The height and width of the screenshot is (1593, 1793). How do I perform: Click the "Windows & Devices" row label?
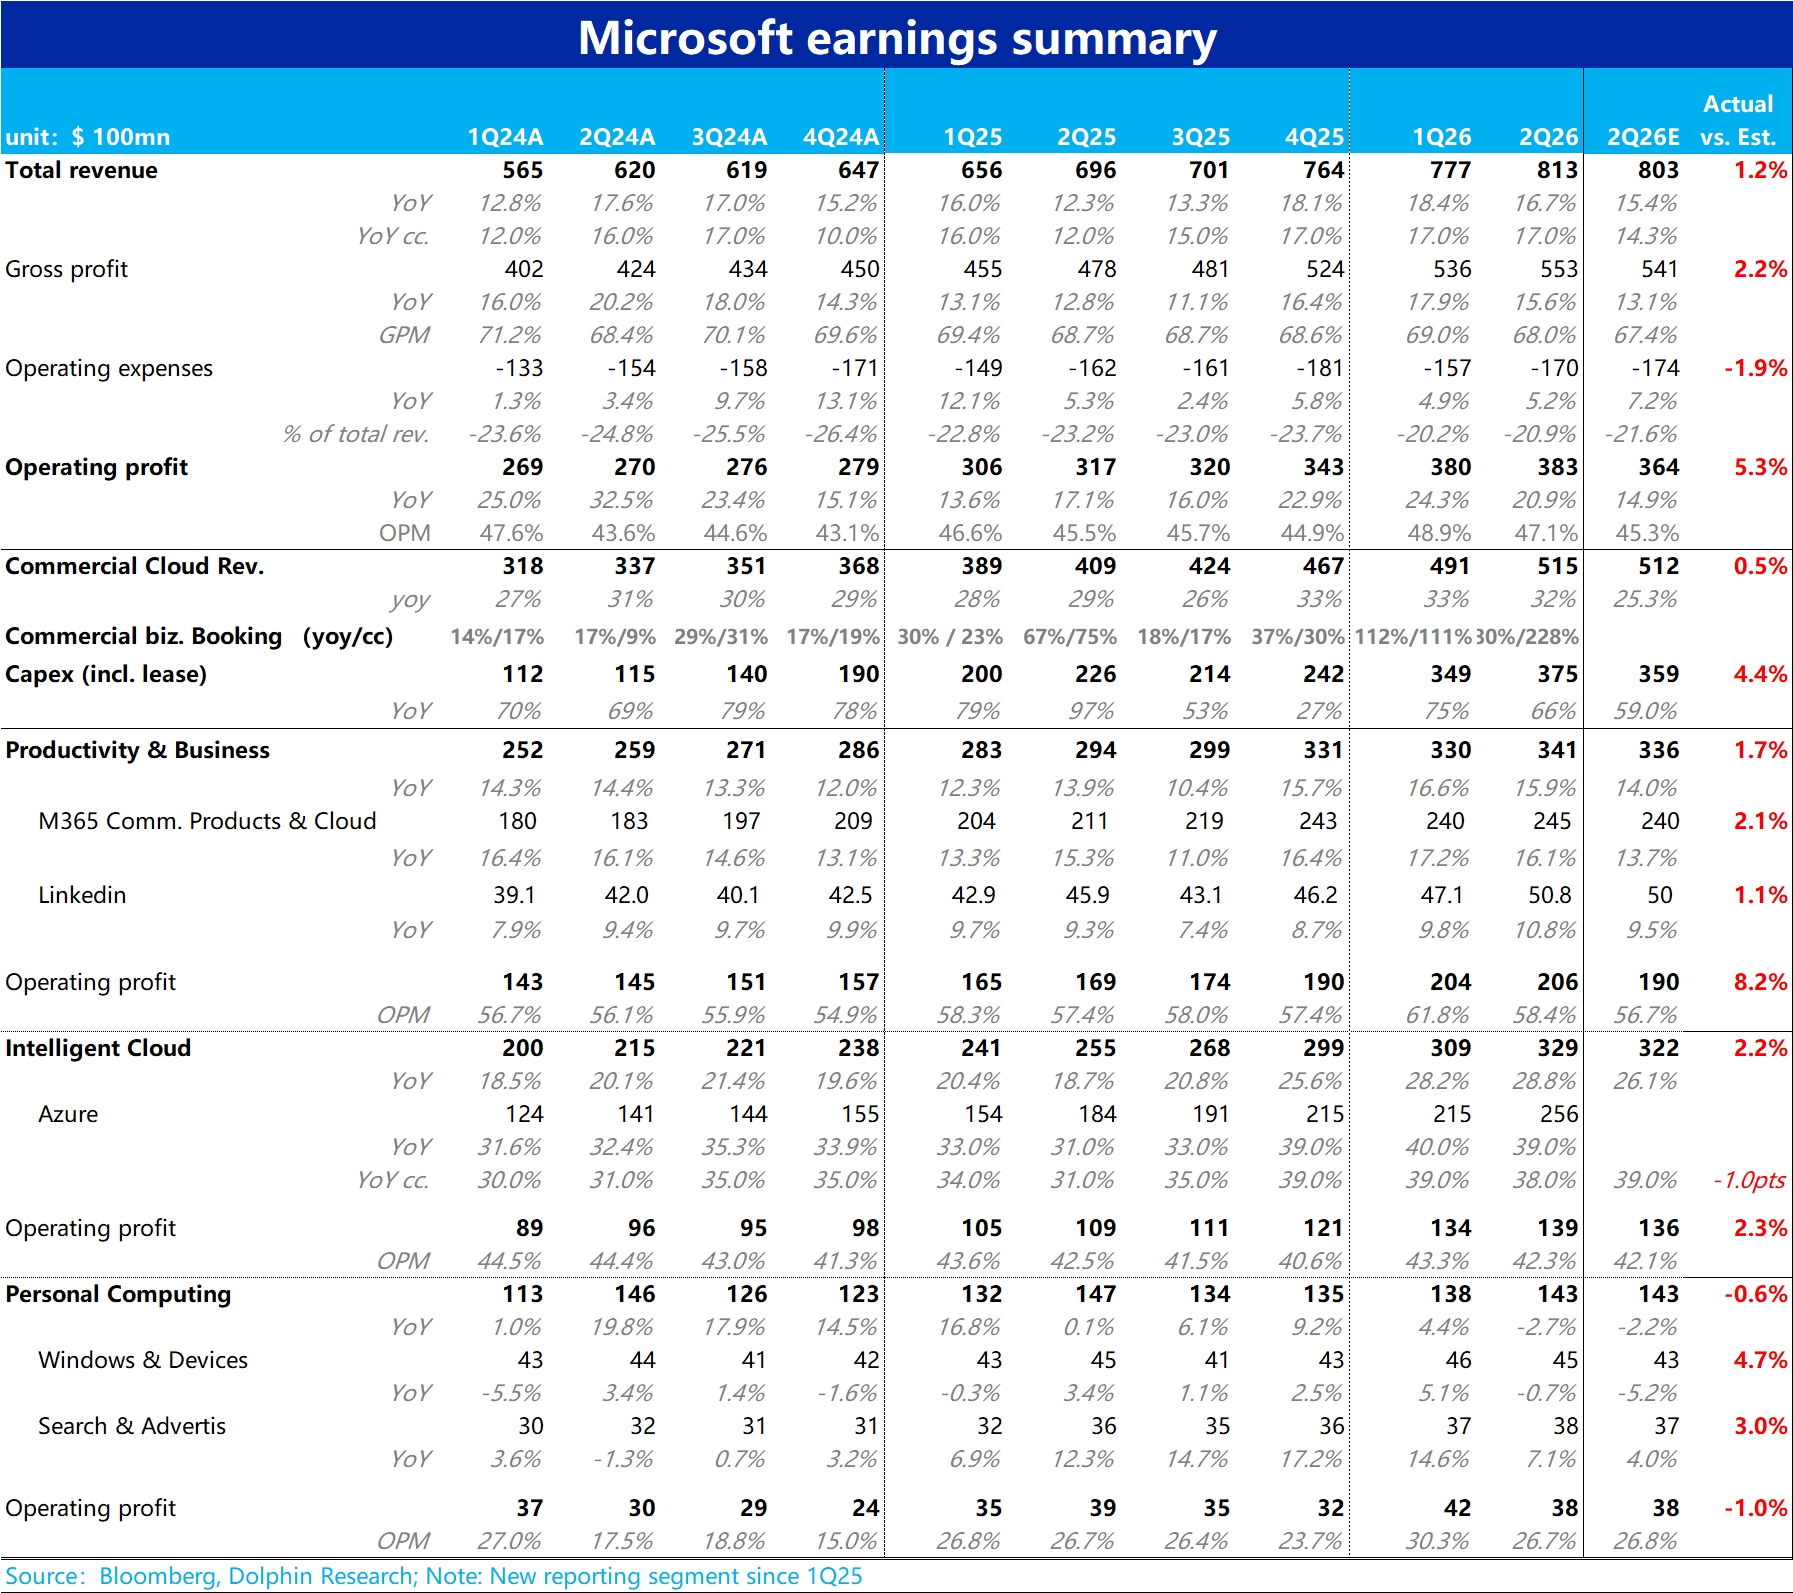click(143, 1360)
